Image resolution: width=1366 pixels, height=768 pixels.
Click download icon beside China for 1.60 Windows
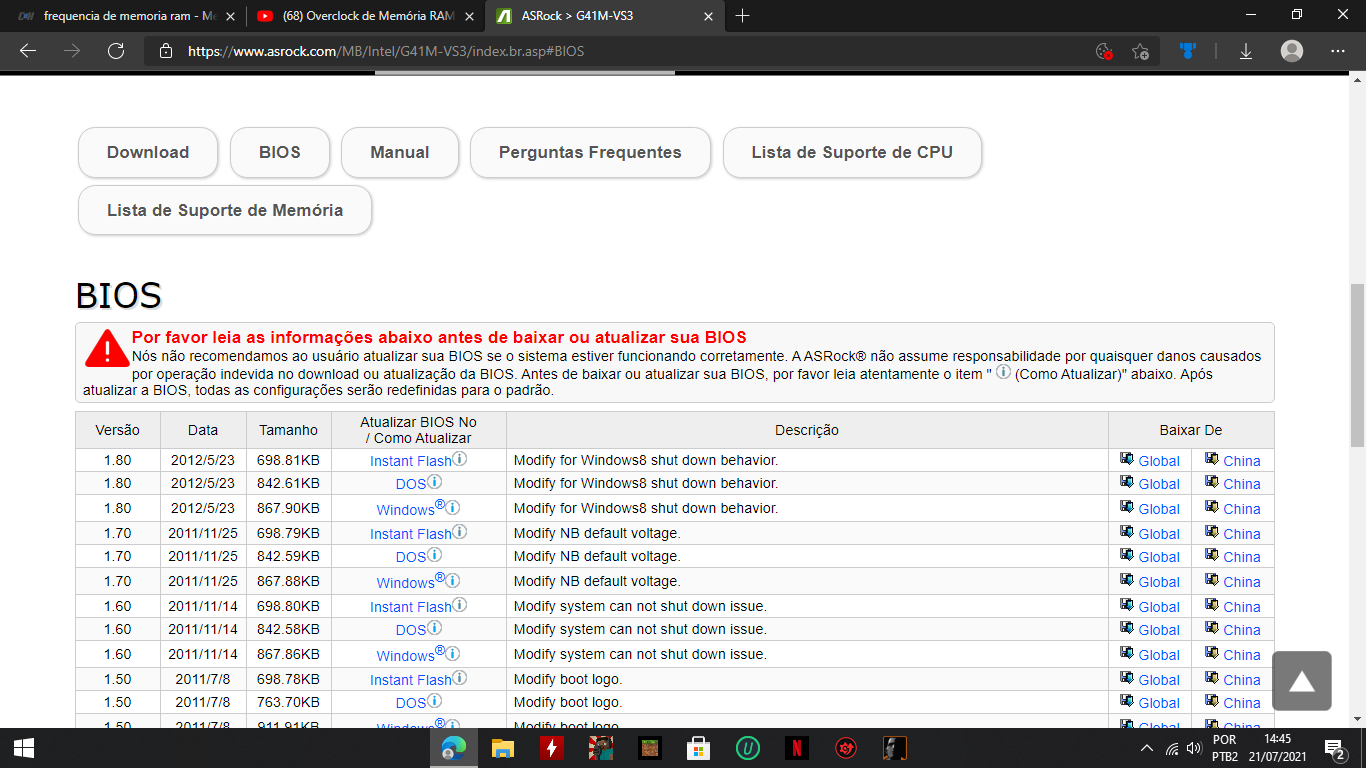click(x=1212, y=653)
